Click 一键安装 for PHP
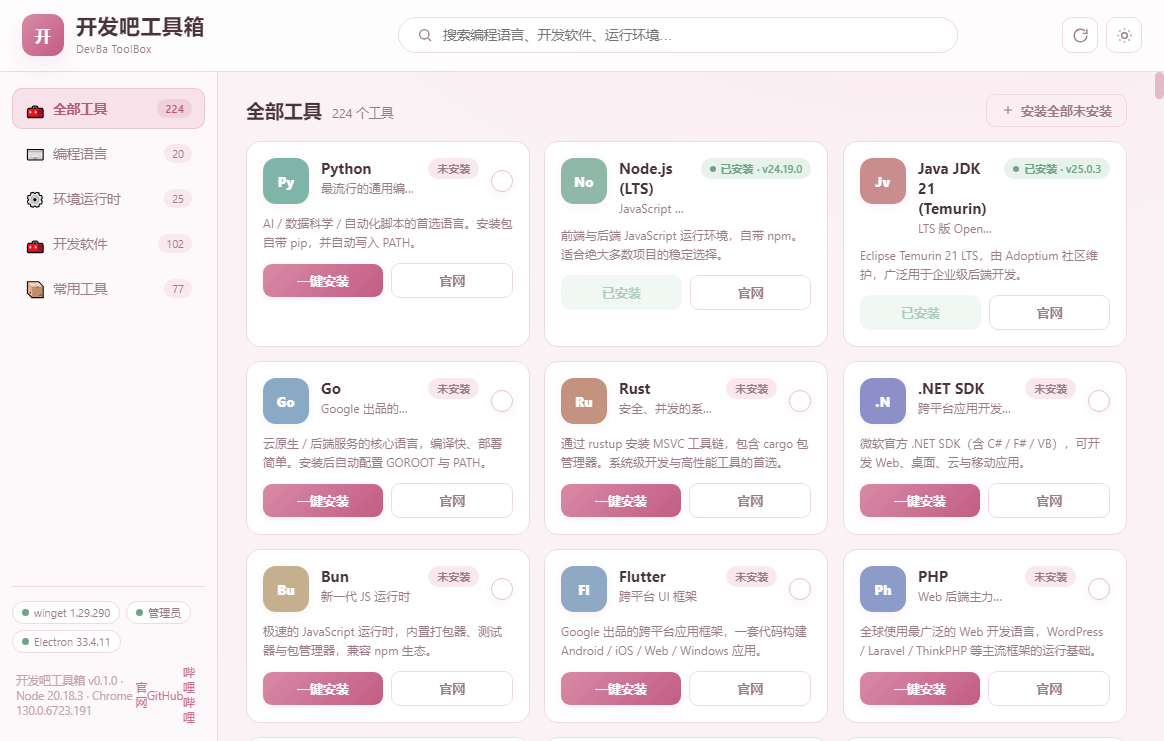 920,688
